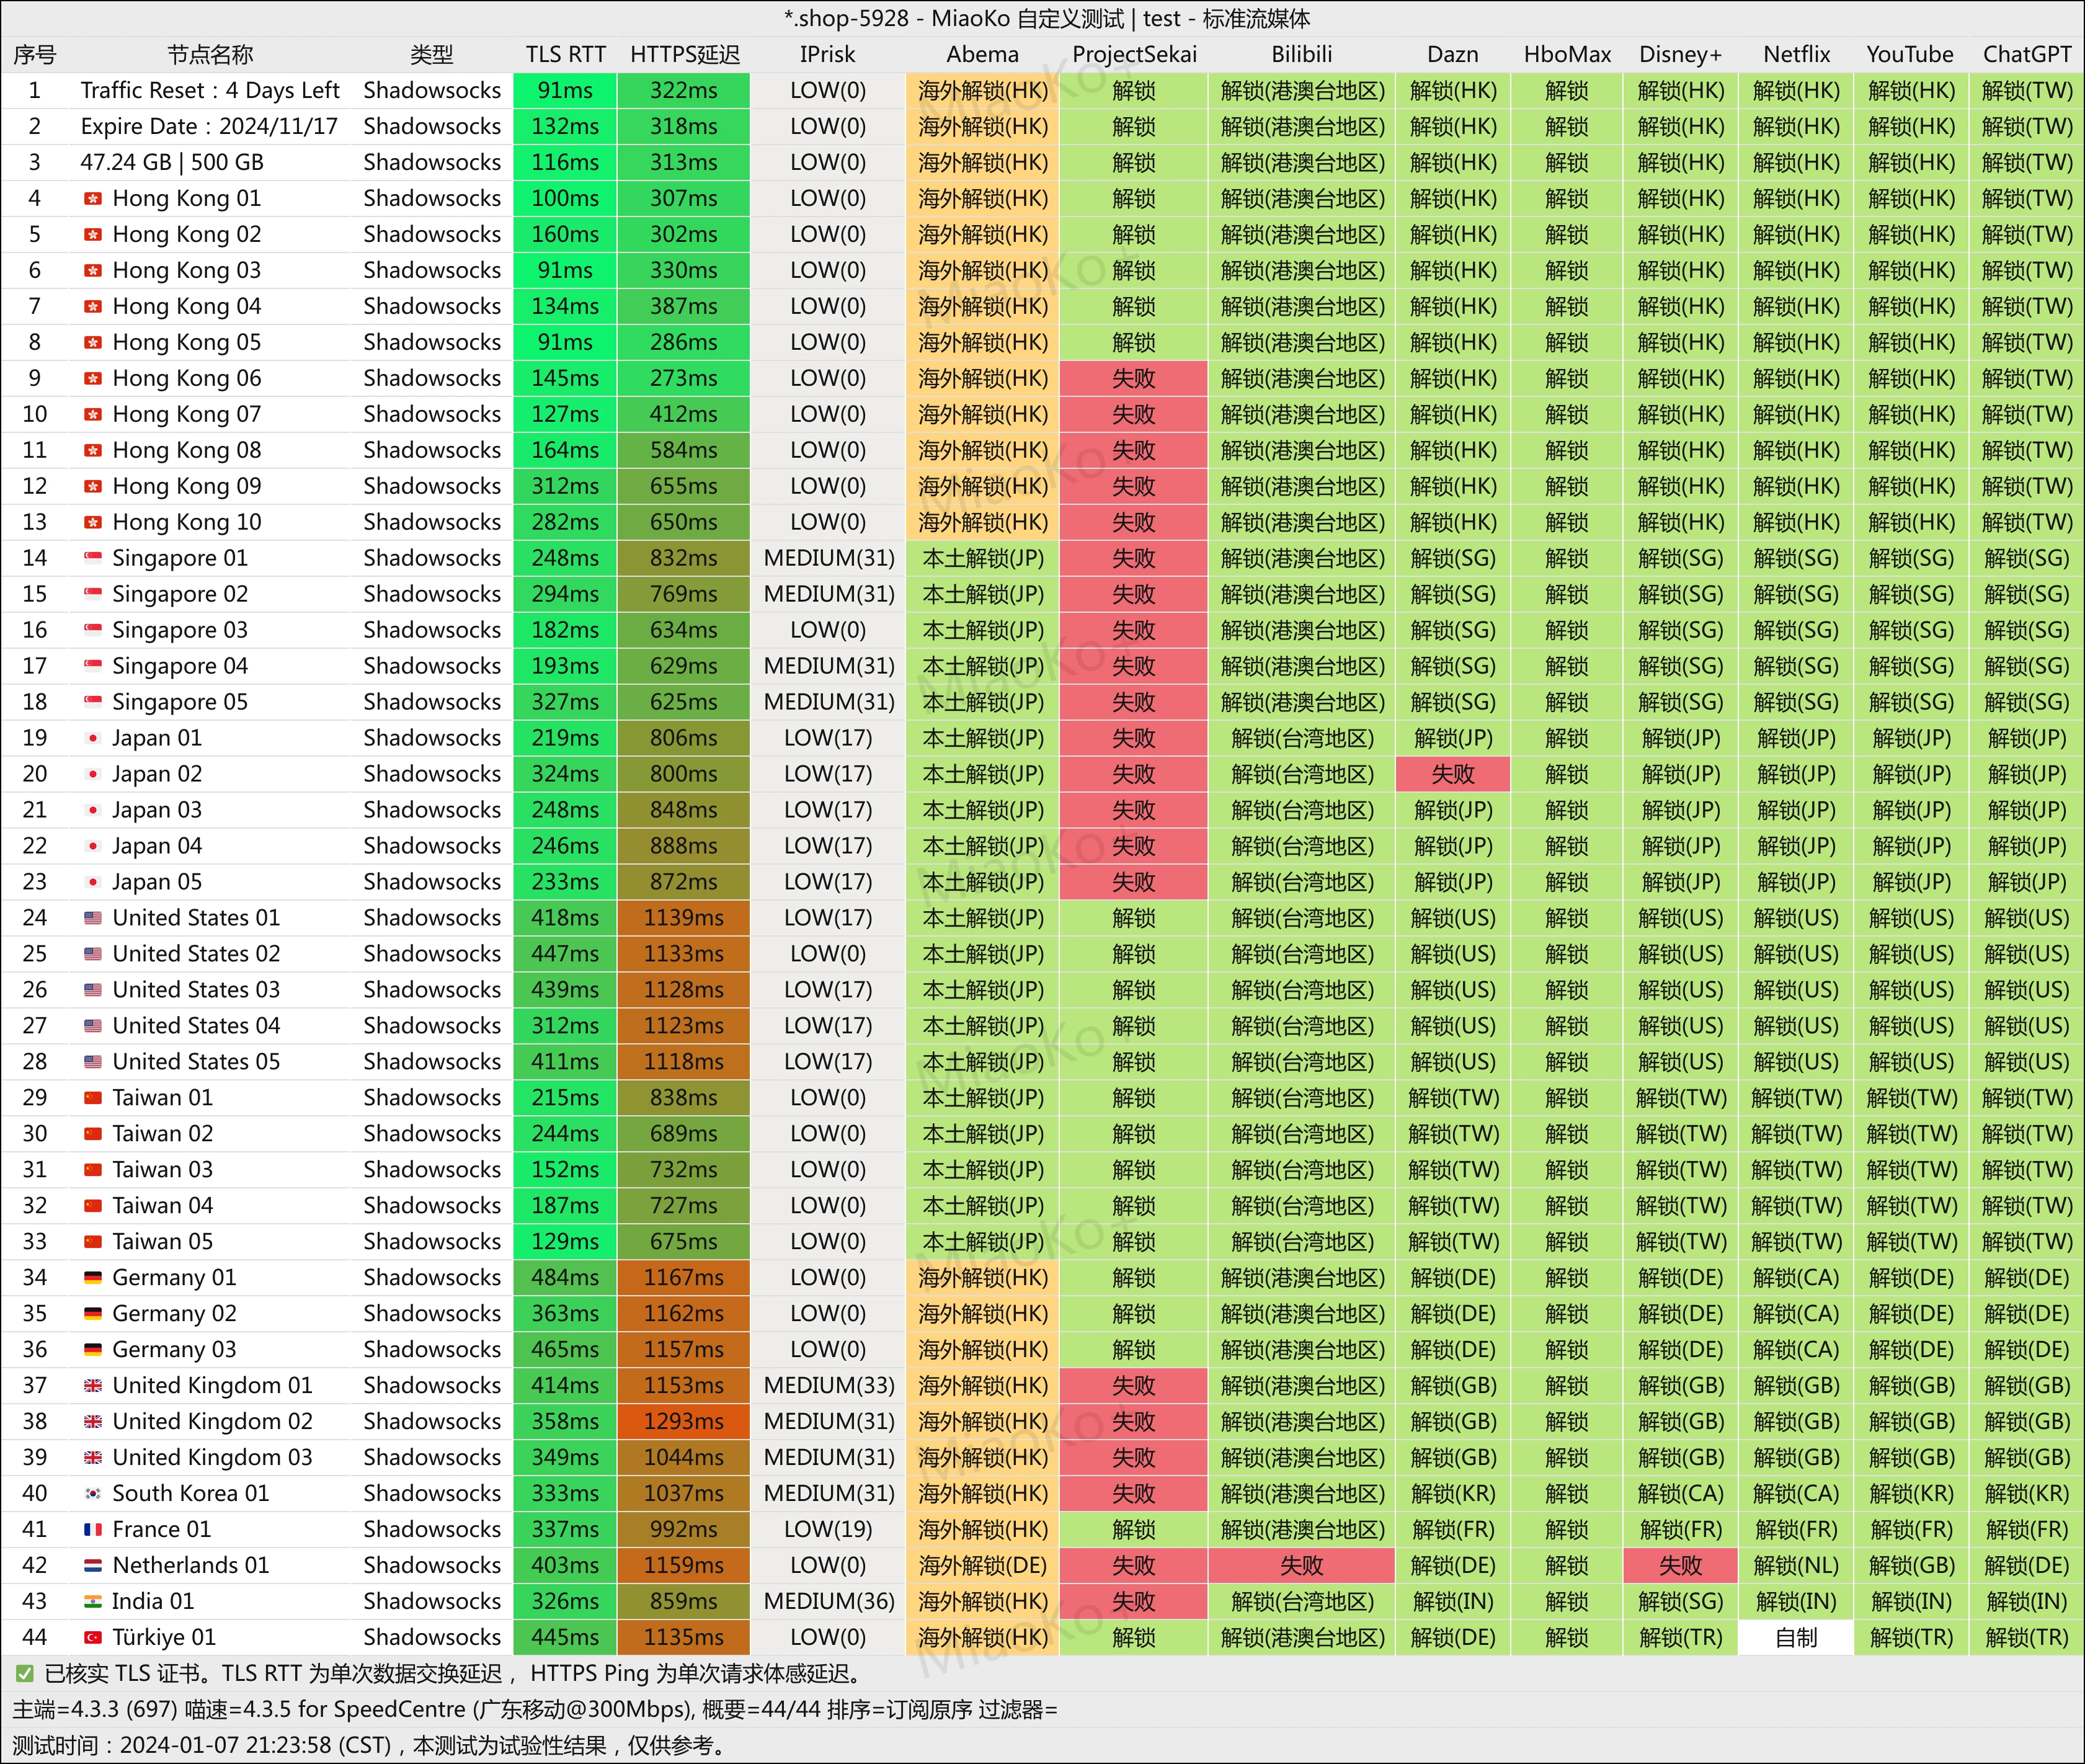Click the 解锁(NL) Netflix cell
This screenshot has height=1764, width=2085.
1796,1566
